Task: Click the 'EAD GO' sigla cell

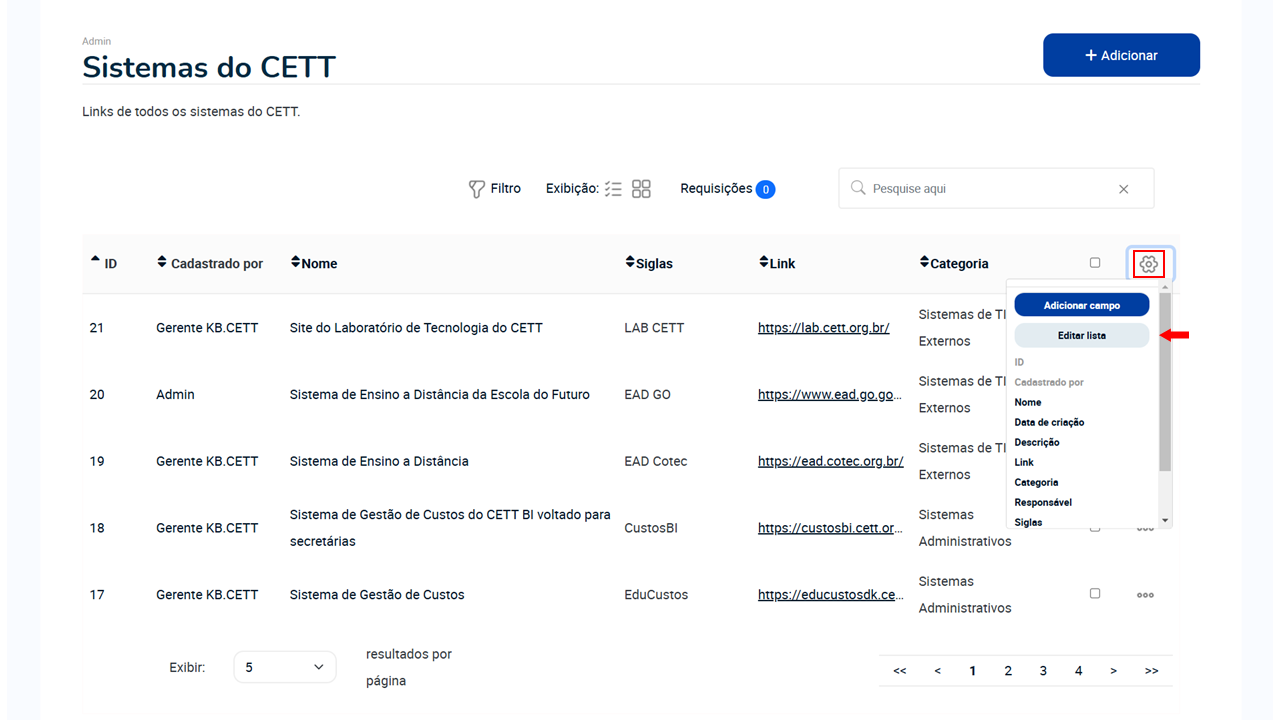Action: click(x=648, y=395)
